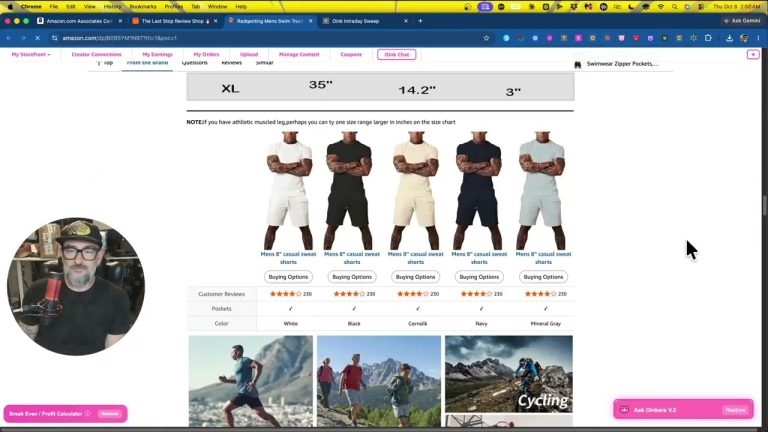Click the White shorts product image

(288, 191)
